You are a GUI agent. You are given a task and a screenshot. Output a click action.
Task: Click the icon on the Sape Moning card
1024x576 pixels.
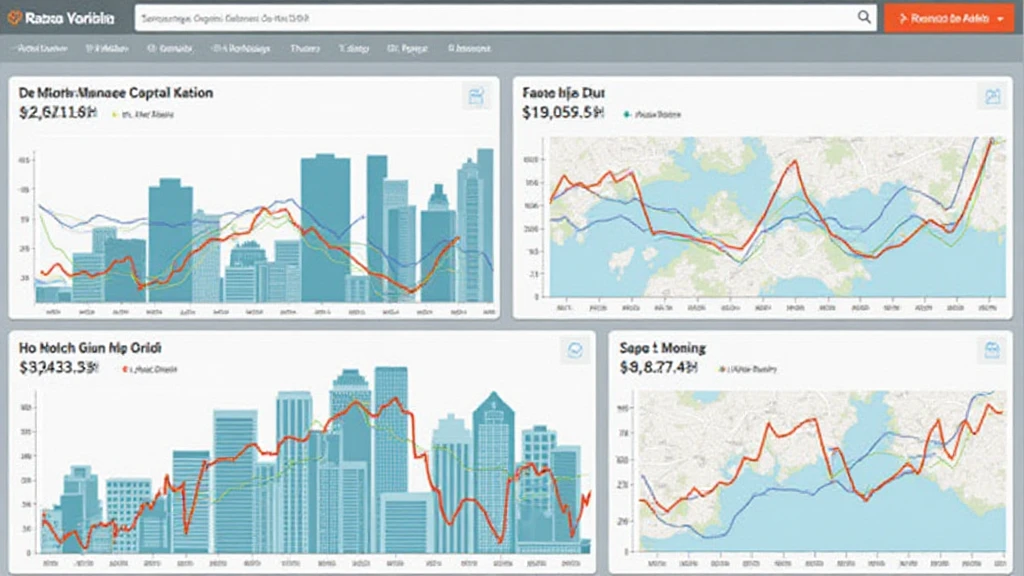coord(992,350)
